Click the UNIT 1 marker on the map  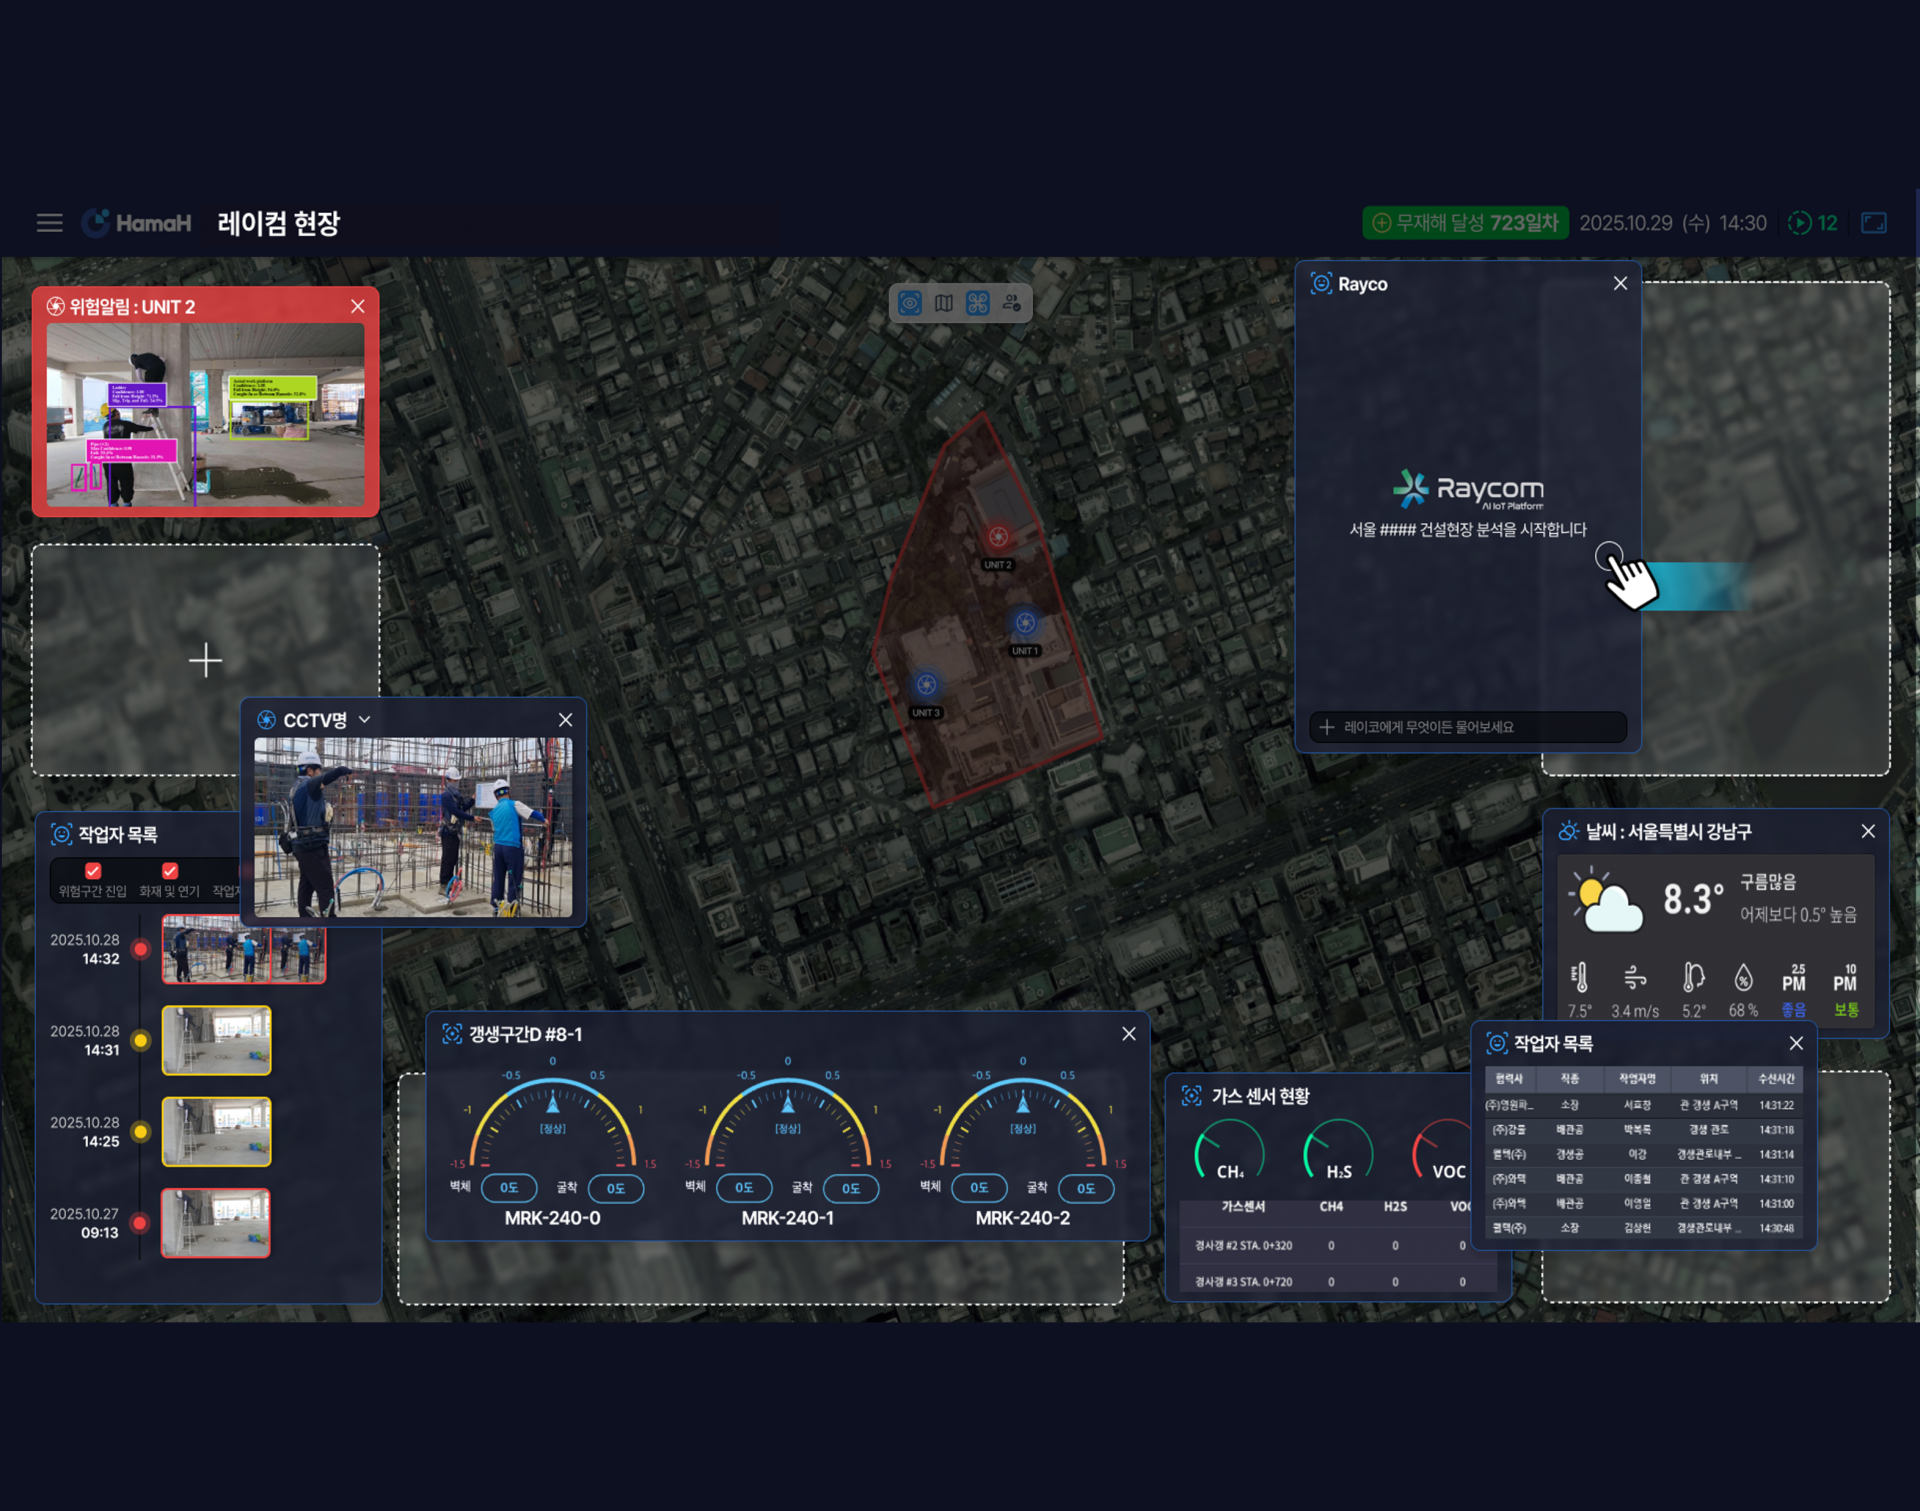1025,623
